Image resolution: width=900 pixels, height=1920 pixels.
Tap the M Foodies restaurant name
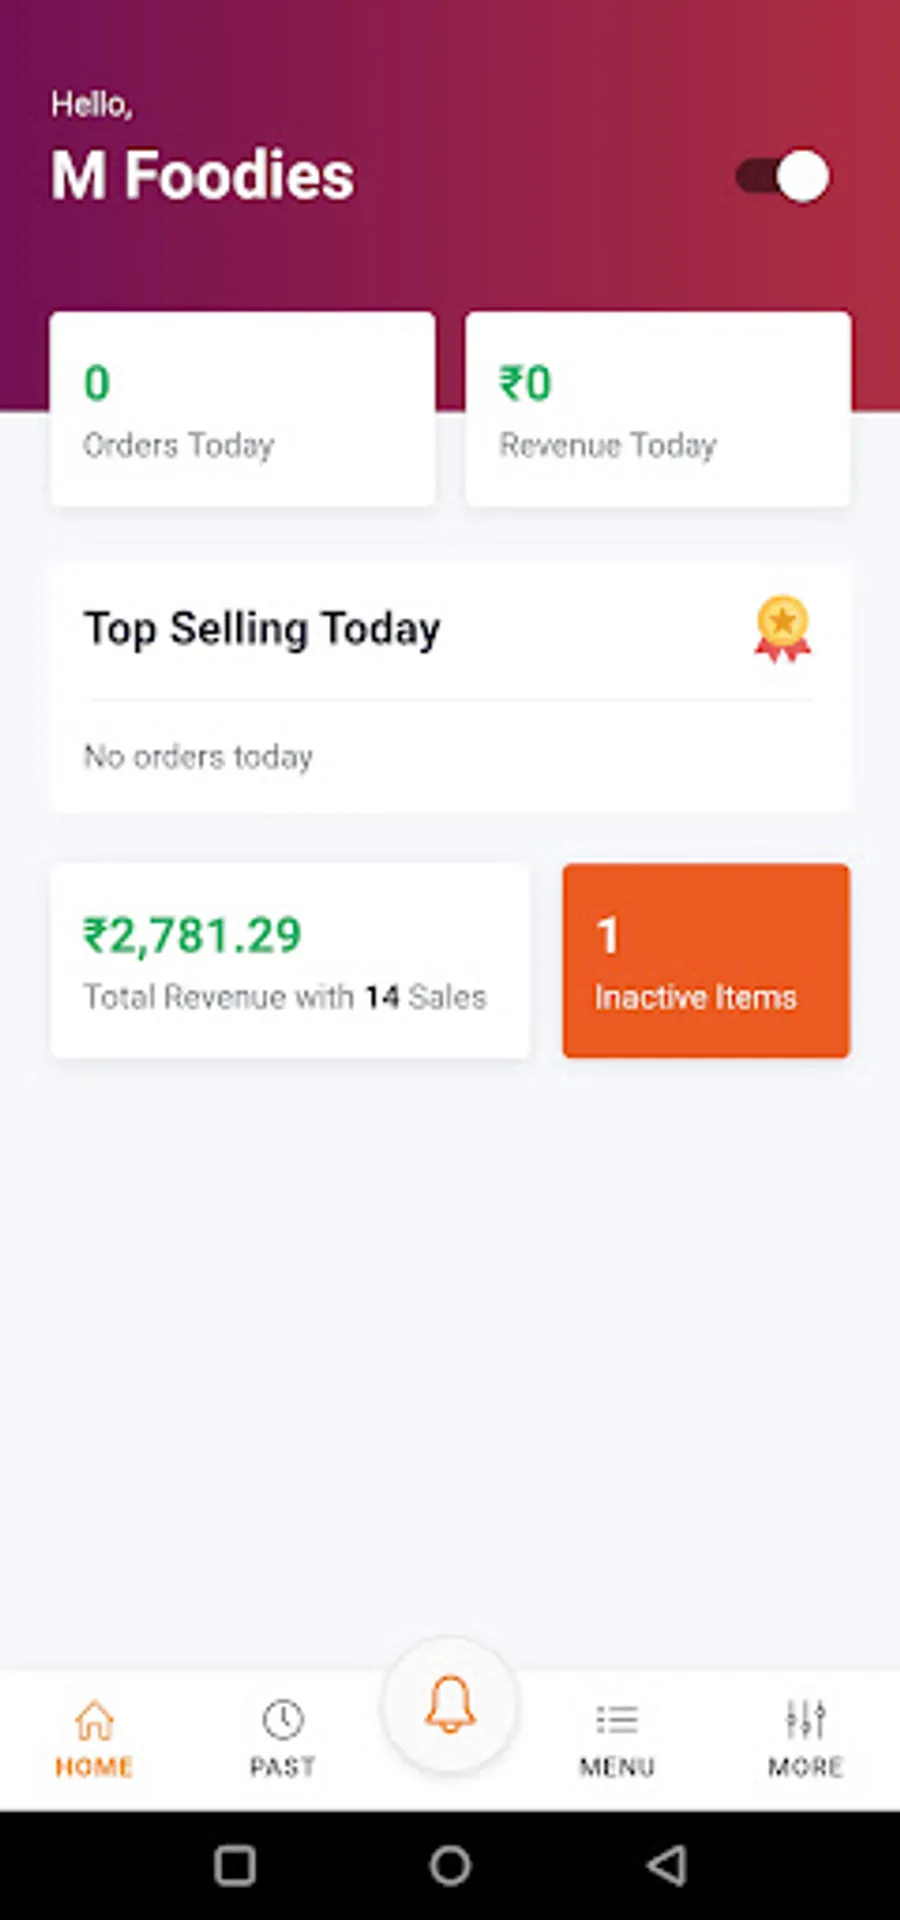tap(203, 176)
